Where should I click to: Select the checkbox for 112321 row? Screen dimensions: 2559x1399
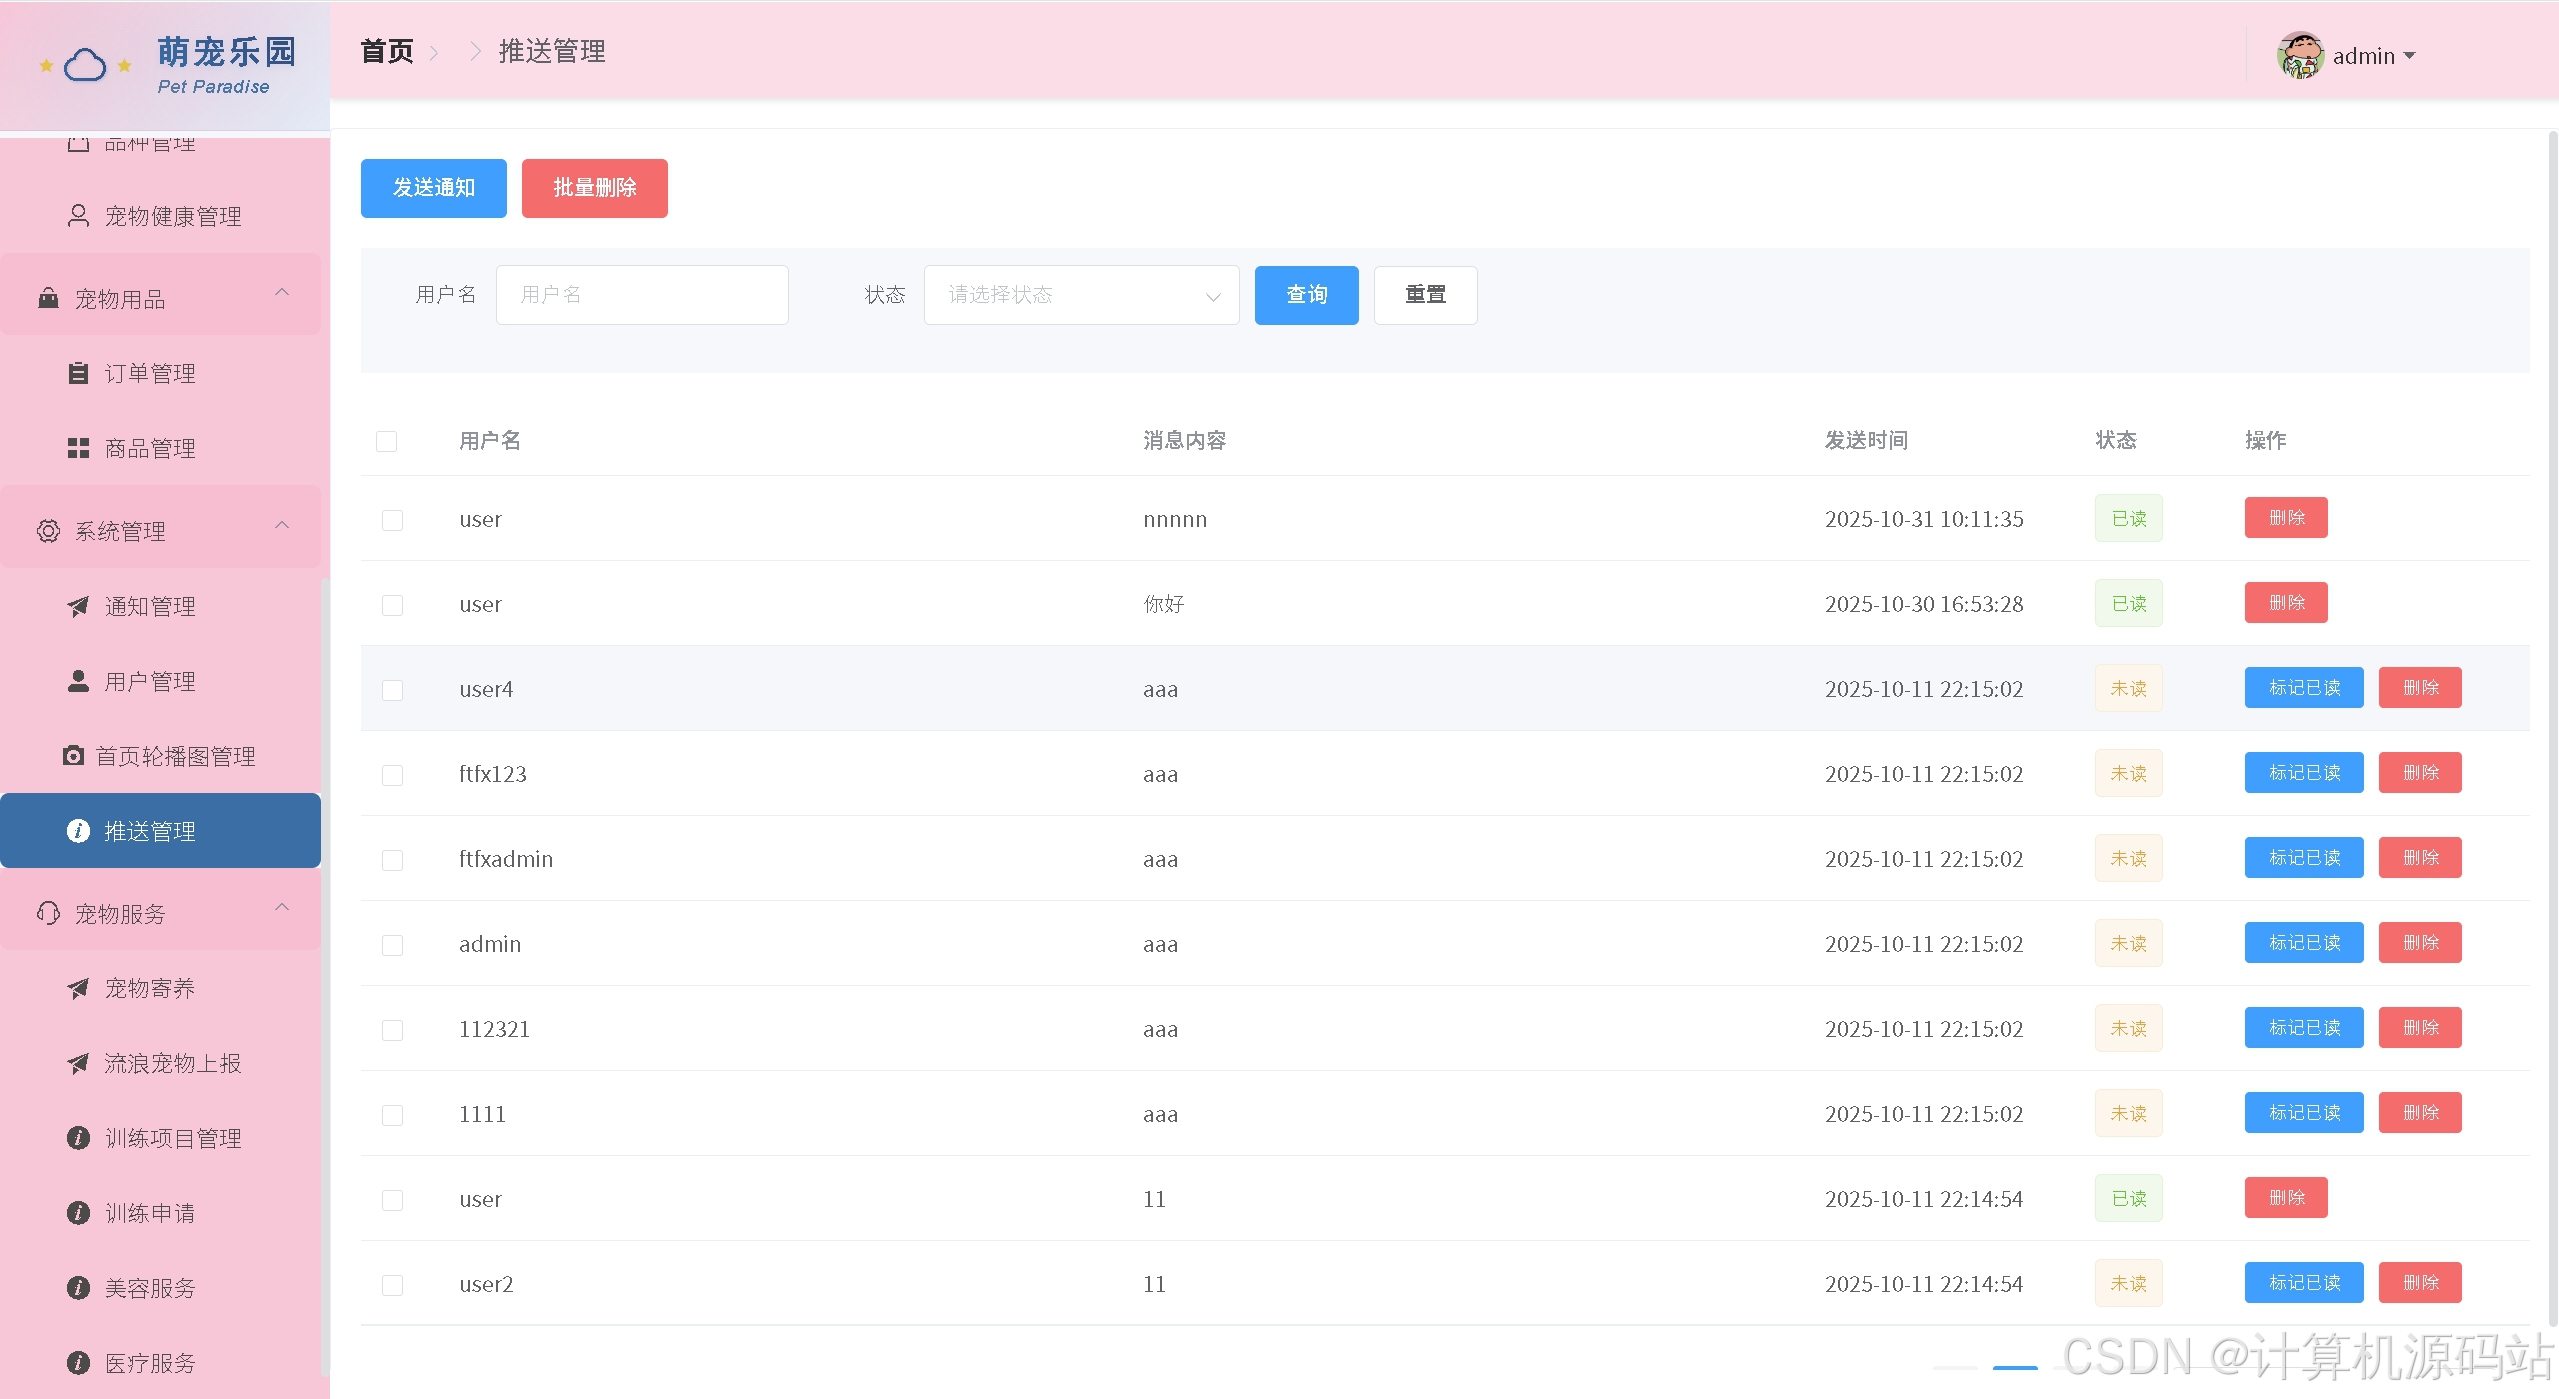click(392, 1030)
